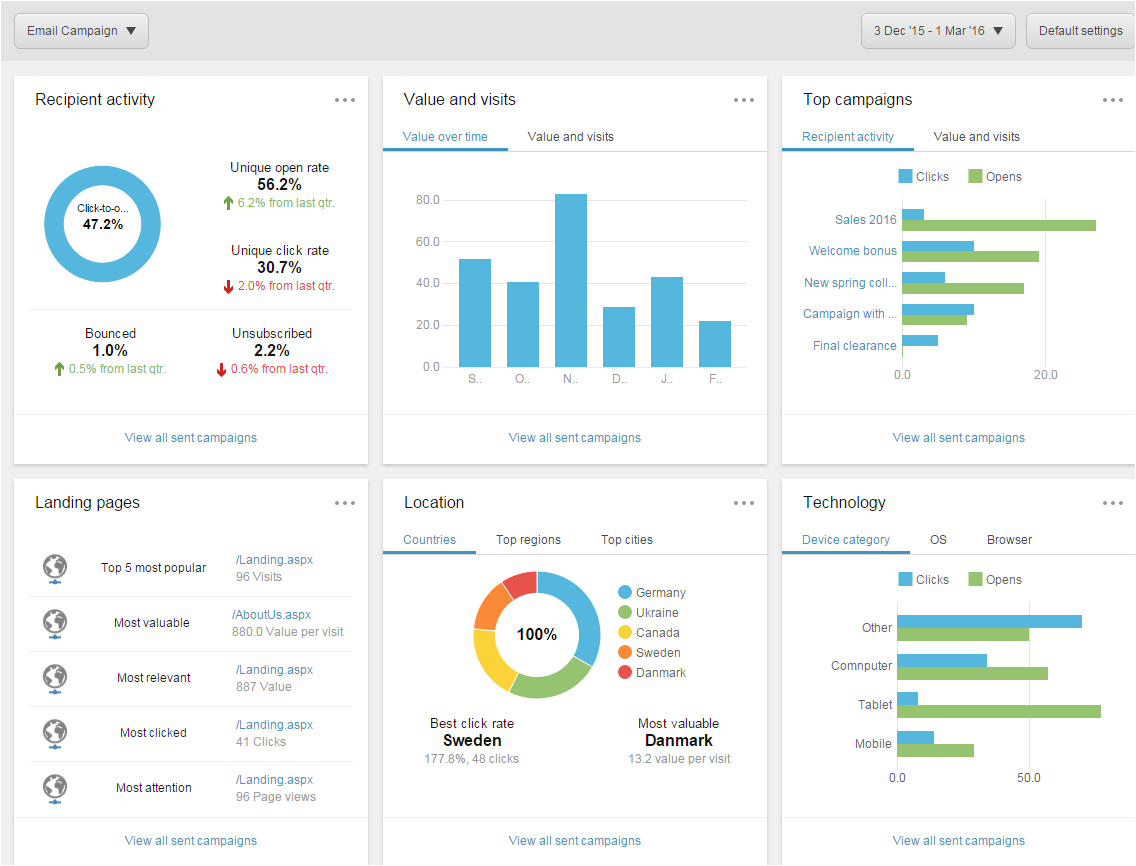Open the Landing pages panel options menu
This screenshot has height=866, width=1136.
(345, 503)
